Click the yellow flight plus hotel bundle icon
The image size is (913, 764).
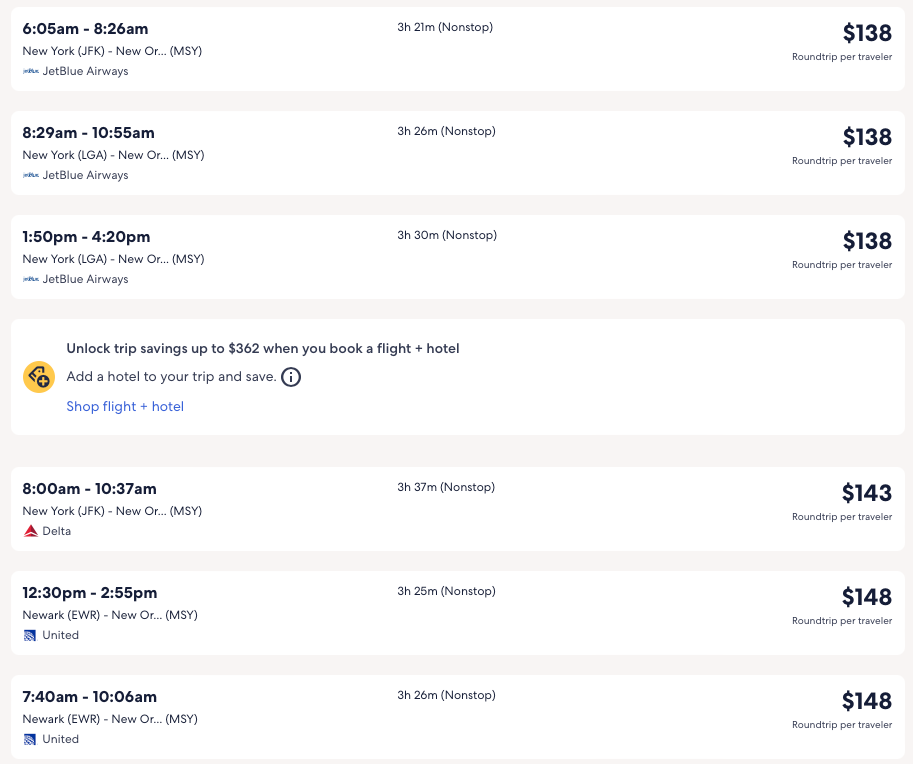[39, 377]
